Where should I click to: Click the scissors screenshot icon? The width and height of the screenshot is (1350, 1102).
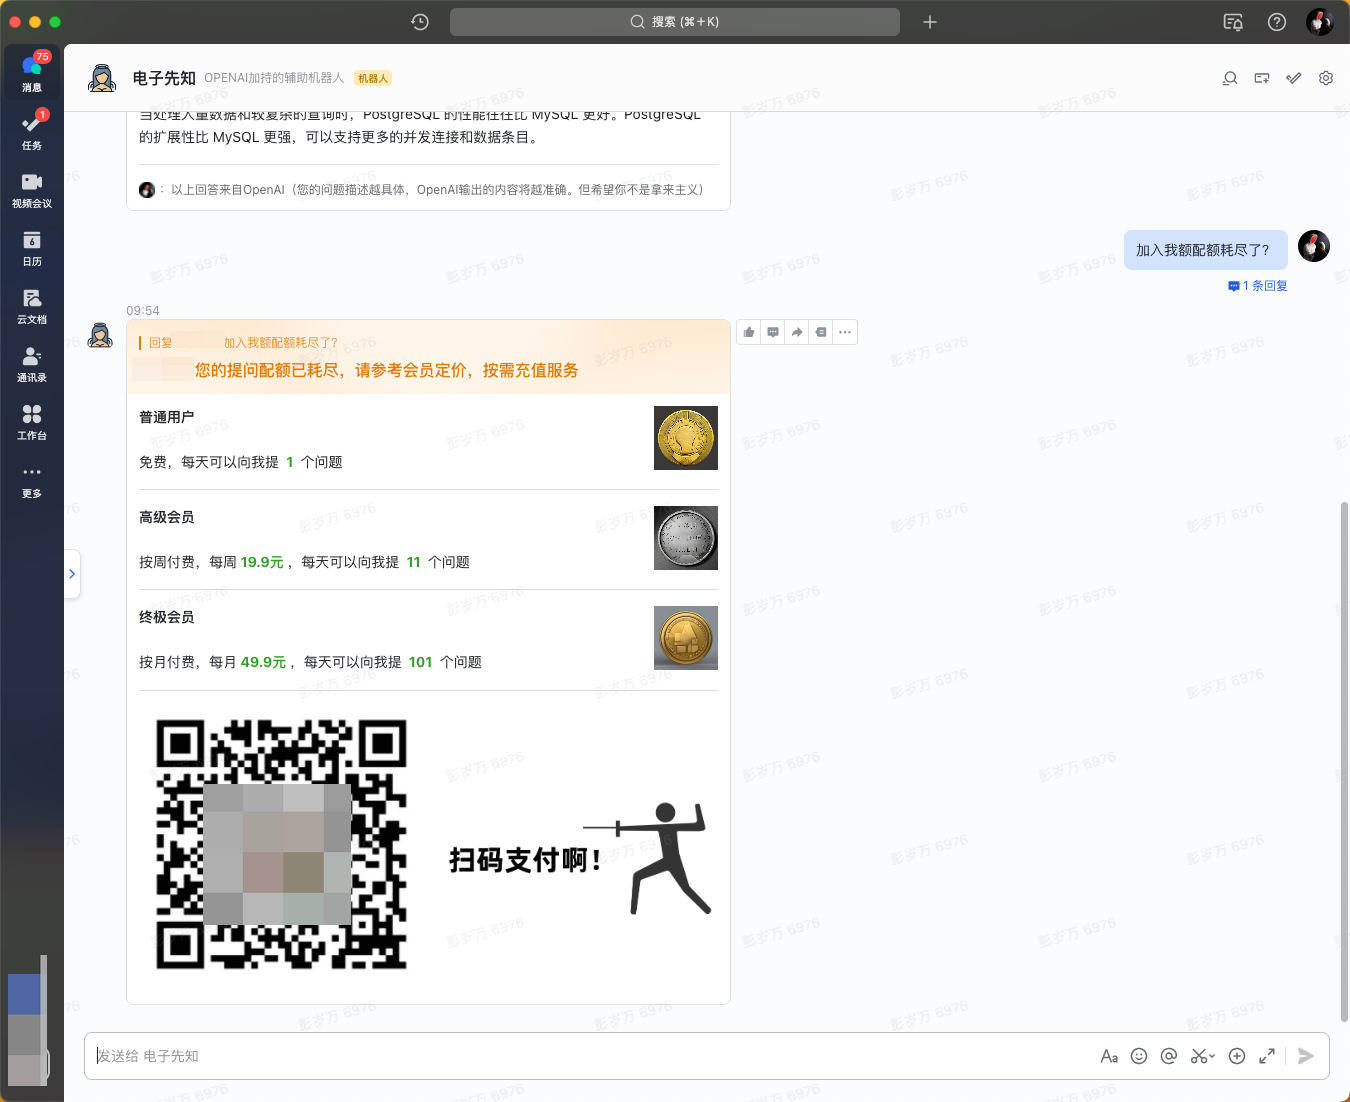tap(1198, 1056)
